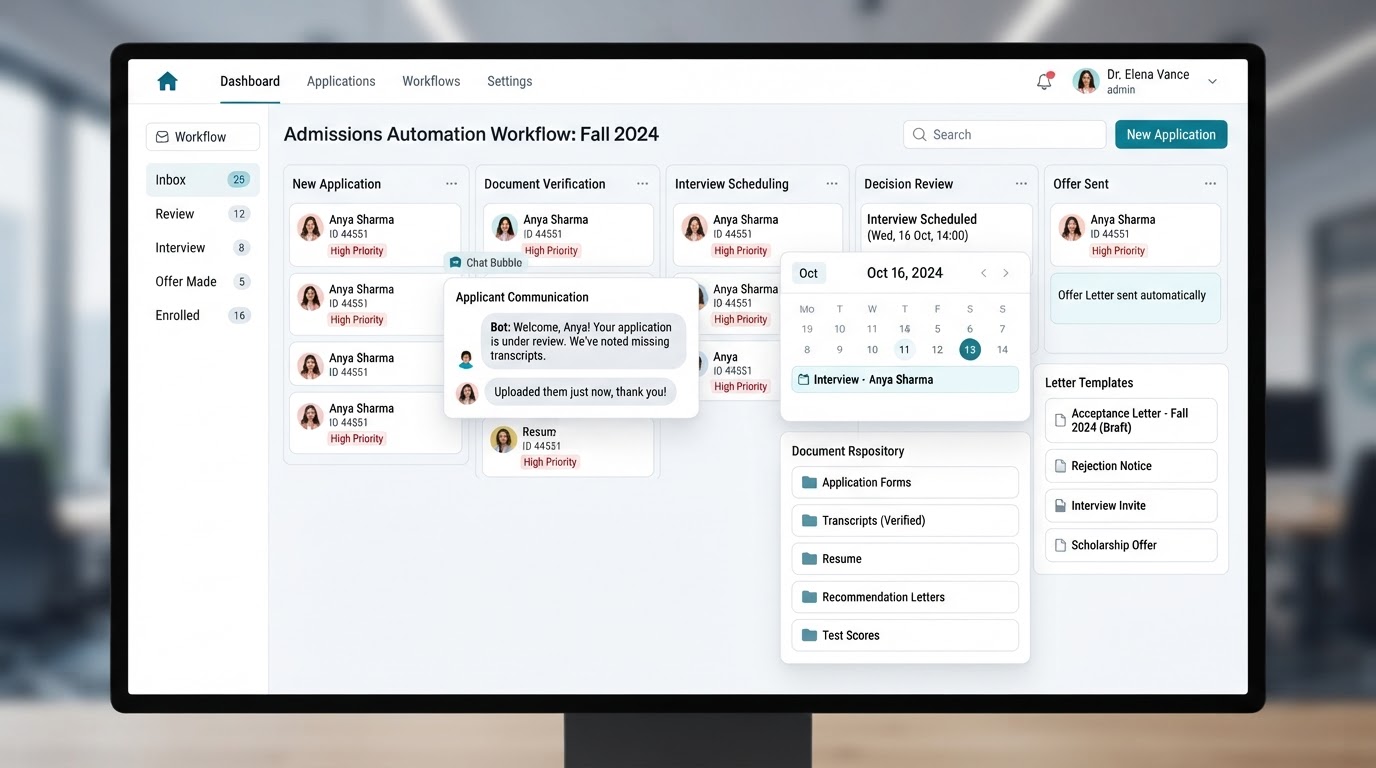Select Interview in the sidebar

coord(203,248)
